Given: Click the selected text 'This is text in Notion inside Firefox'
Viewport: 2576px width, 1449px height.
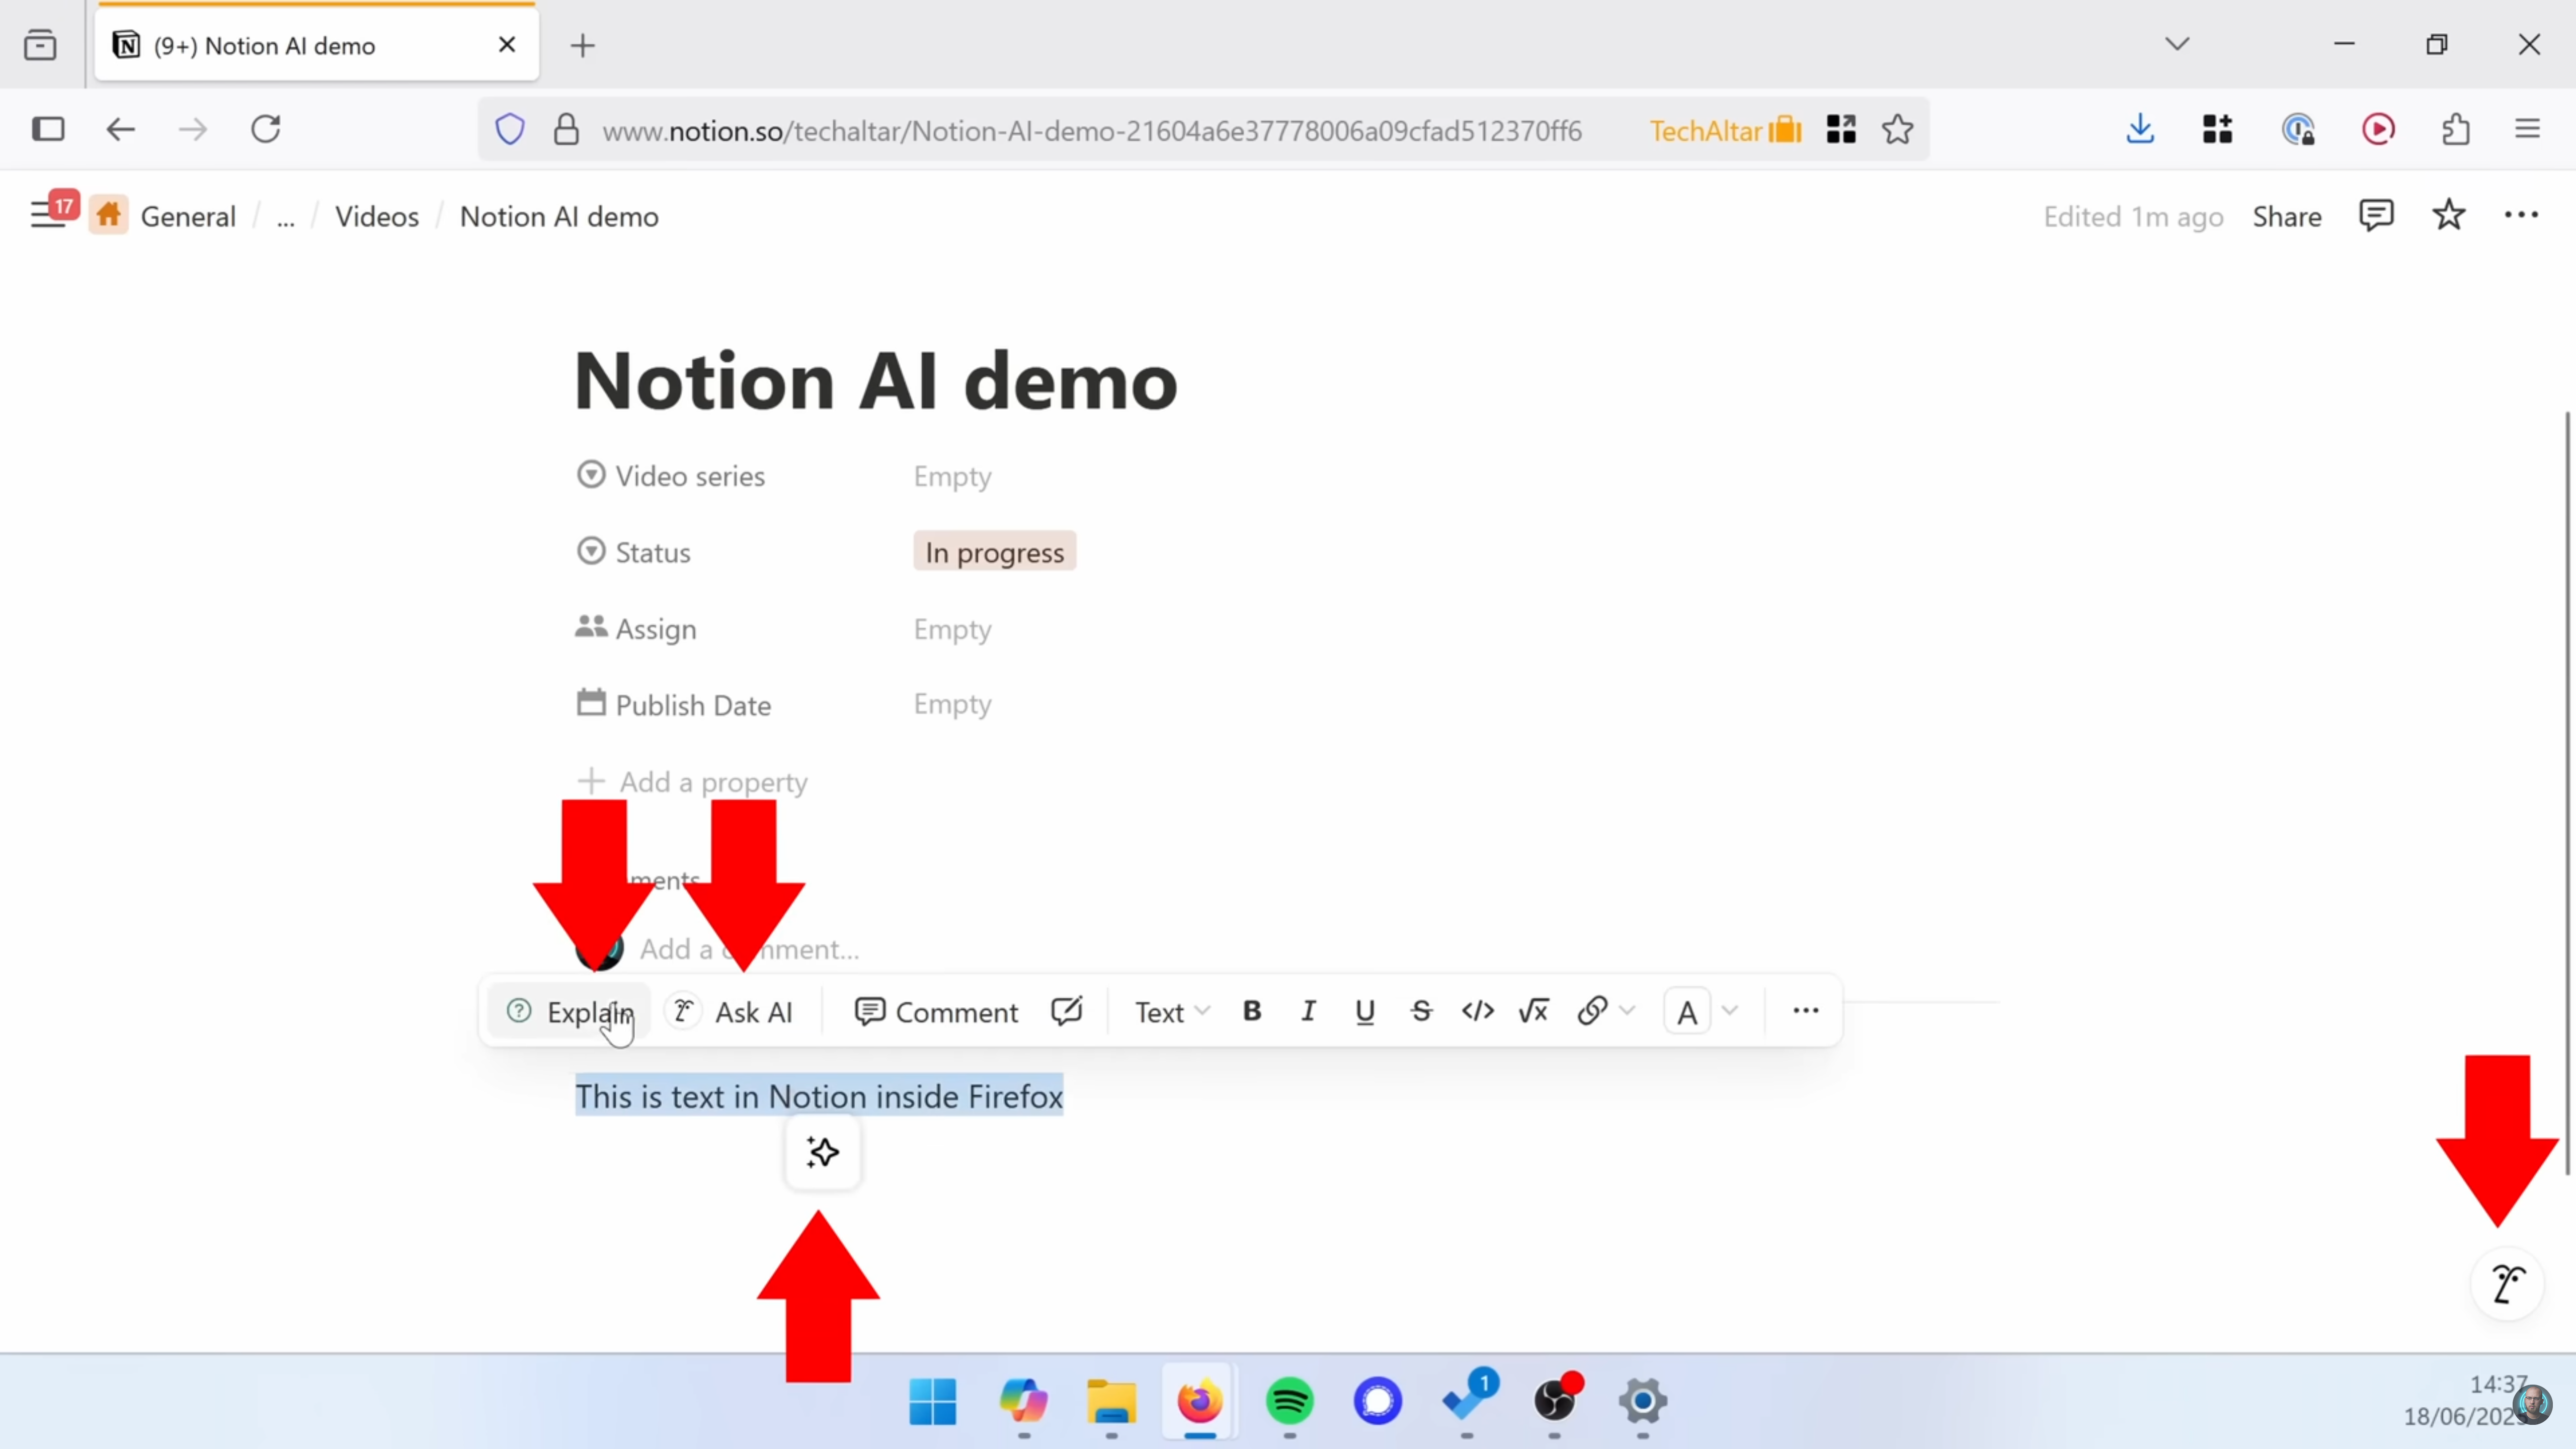Looking at the screenshot, I should (x=819, y=1097).
